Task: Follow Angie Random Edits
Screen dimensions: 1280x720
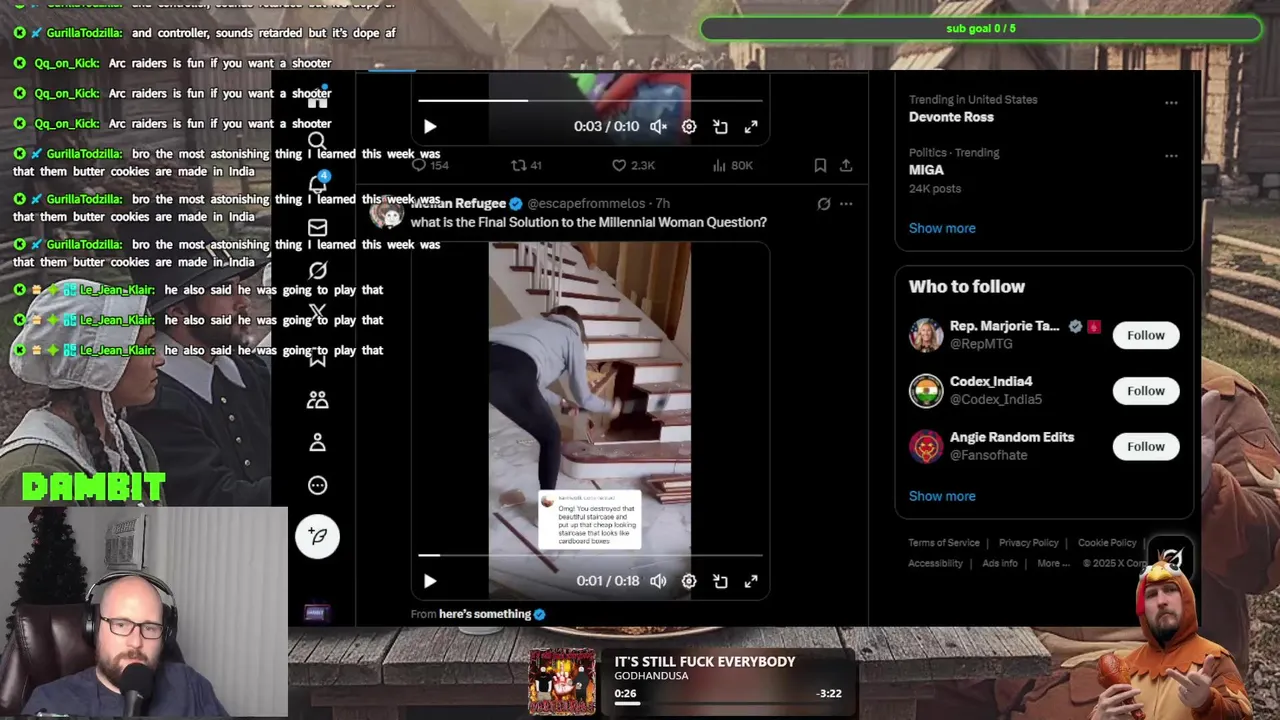Action: pos(1146,446)
